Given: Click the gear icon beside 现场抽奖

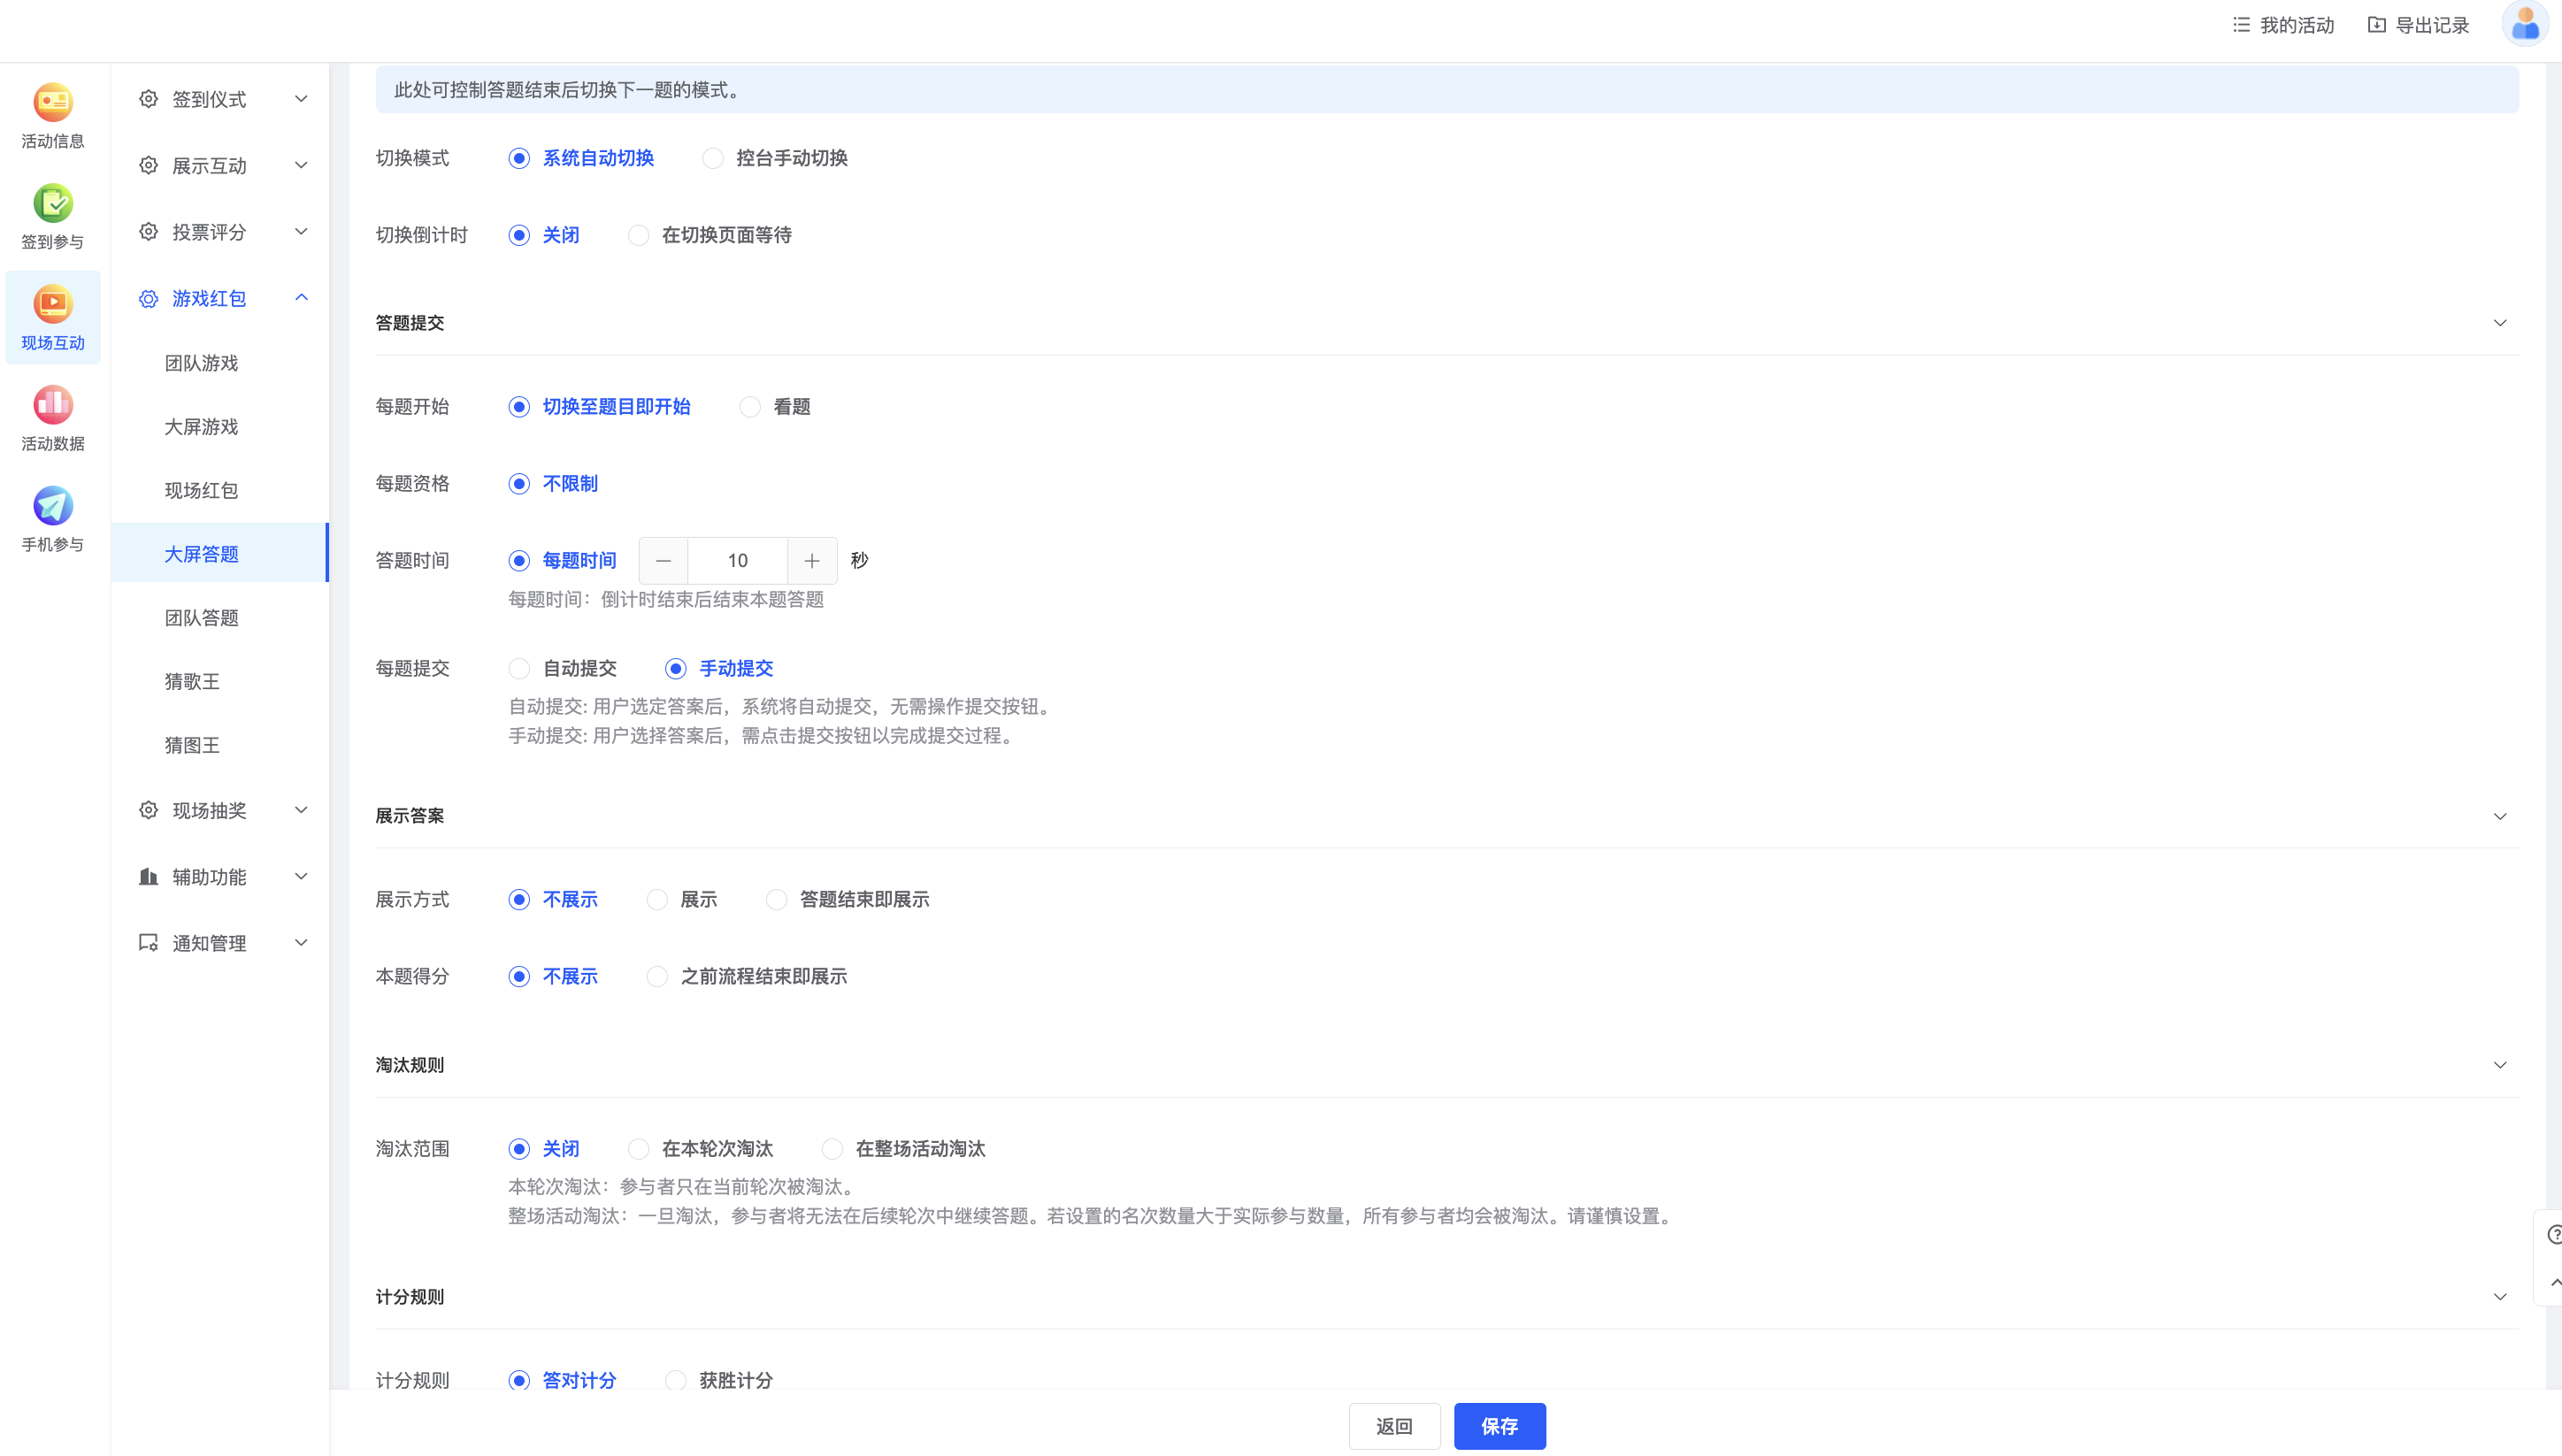Looking at the screenshot, I should (149, 810).
